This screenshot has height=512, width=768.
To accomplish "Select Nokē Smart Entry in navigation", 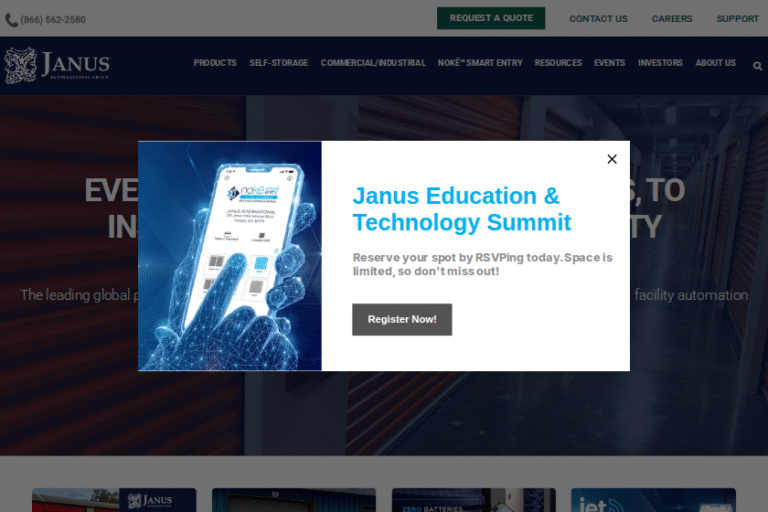I will point(480,63).
